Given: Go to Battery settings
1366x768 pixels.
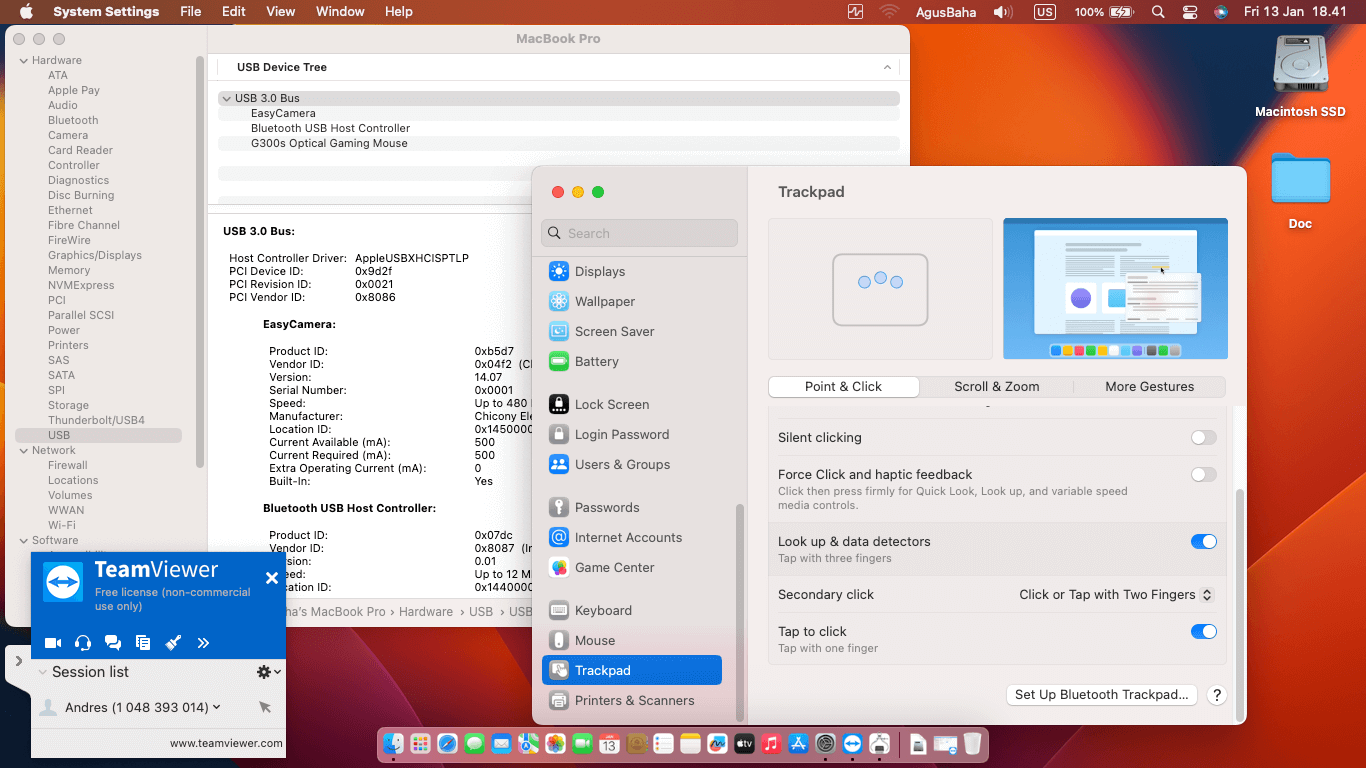Looking at the screenshot, I should (x=631, y=361).
